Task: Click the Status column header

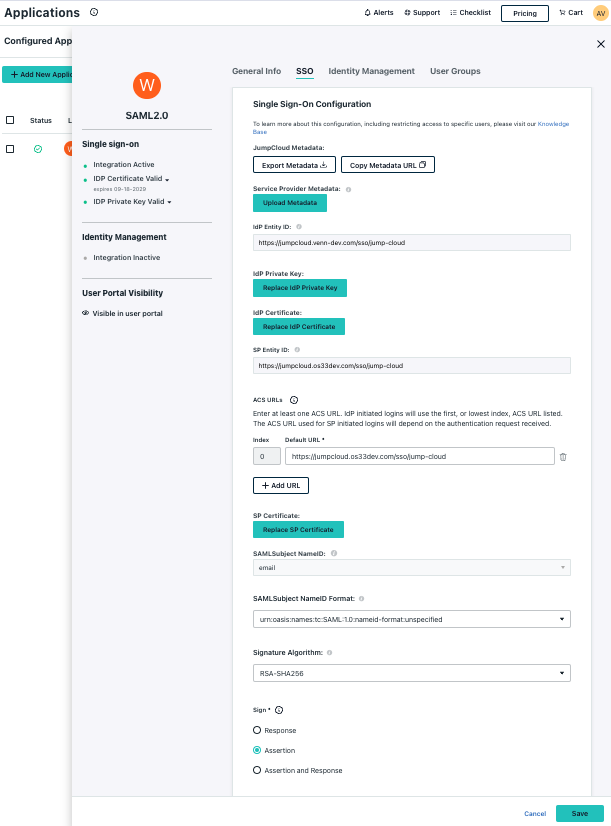Action: coord(41,121)
